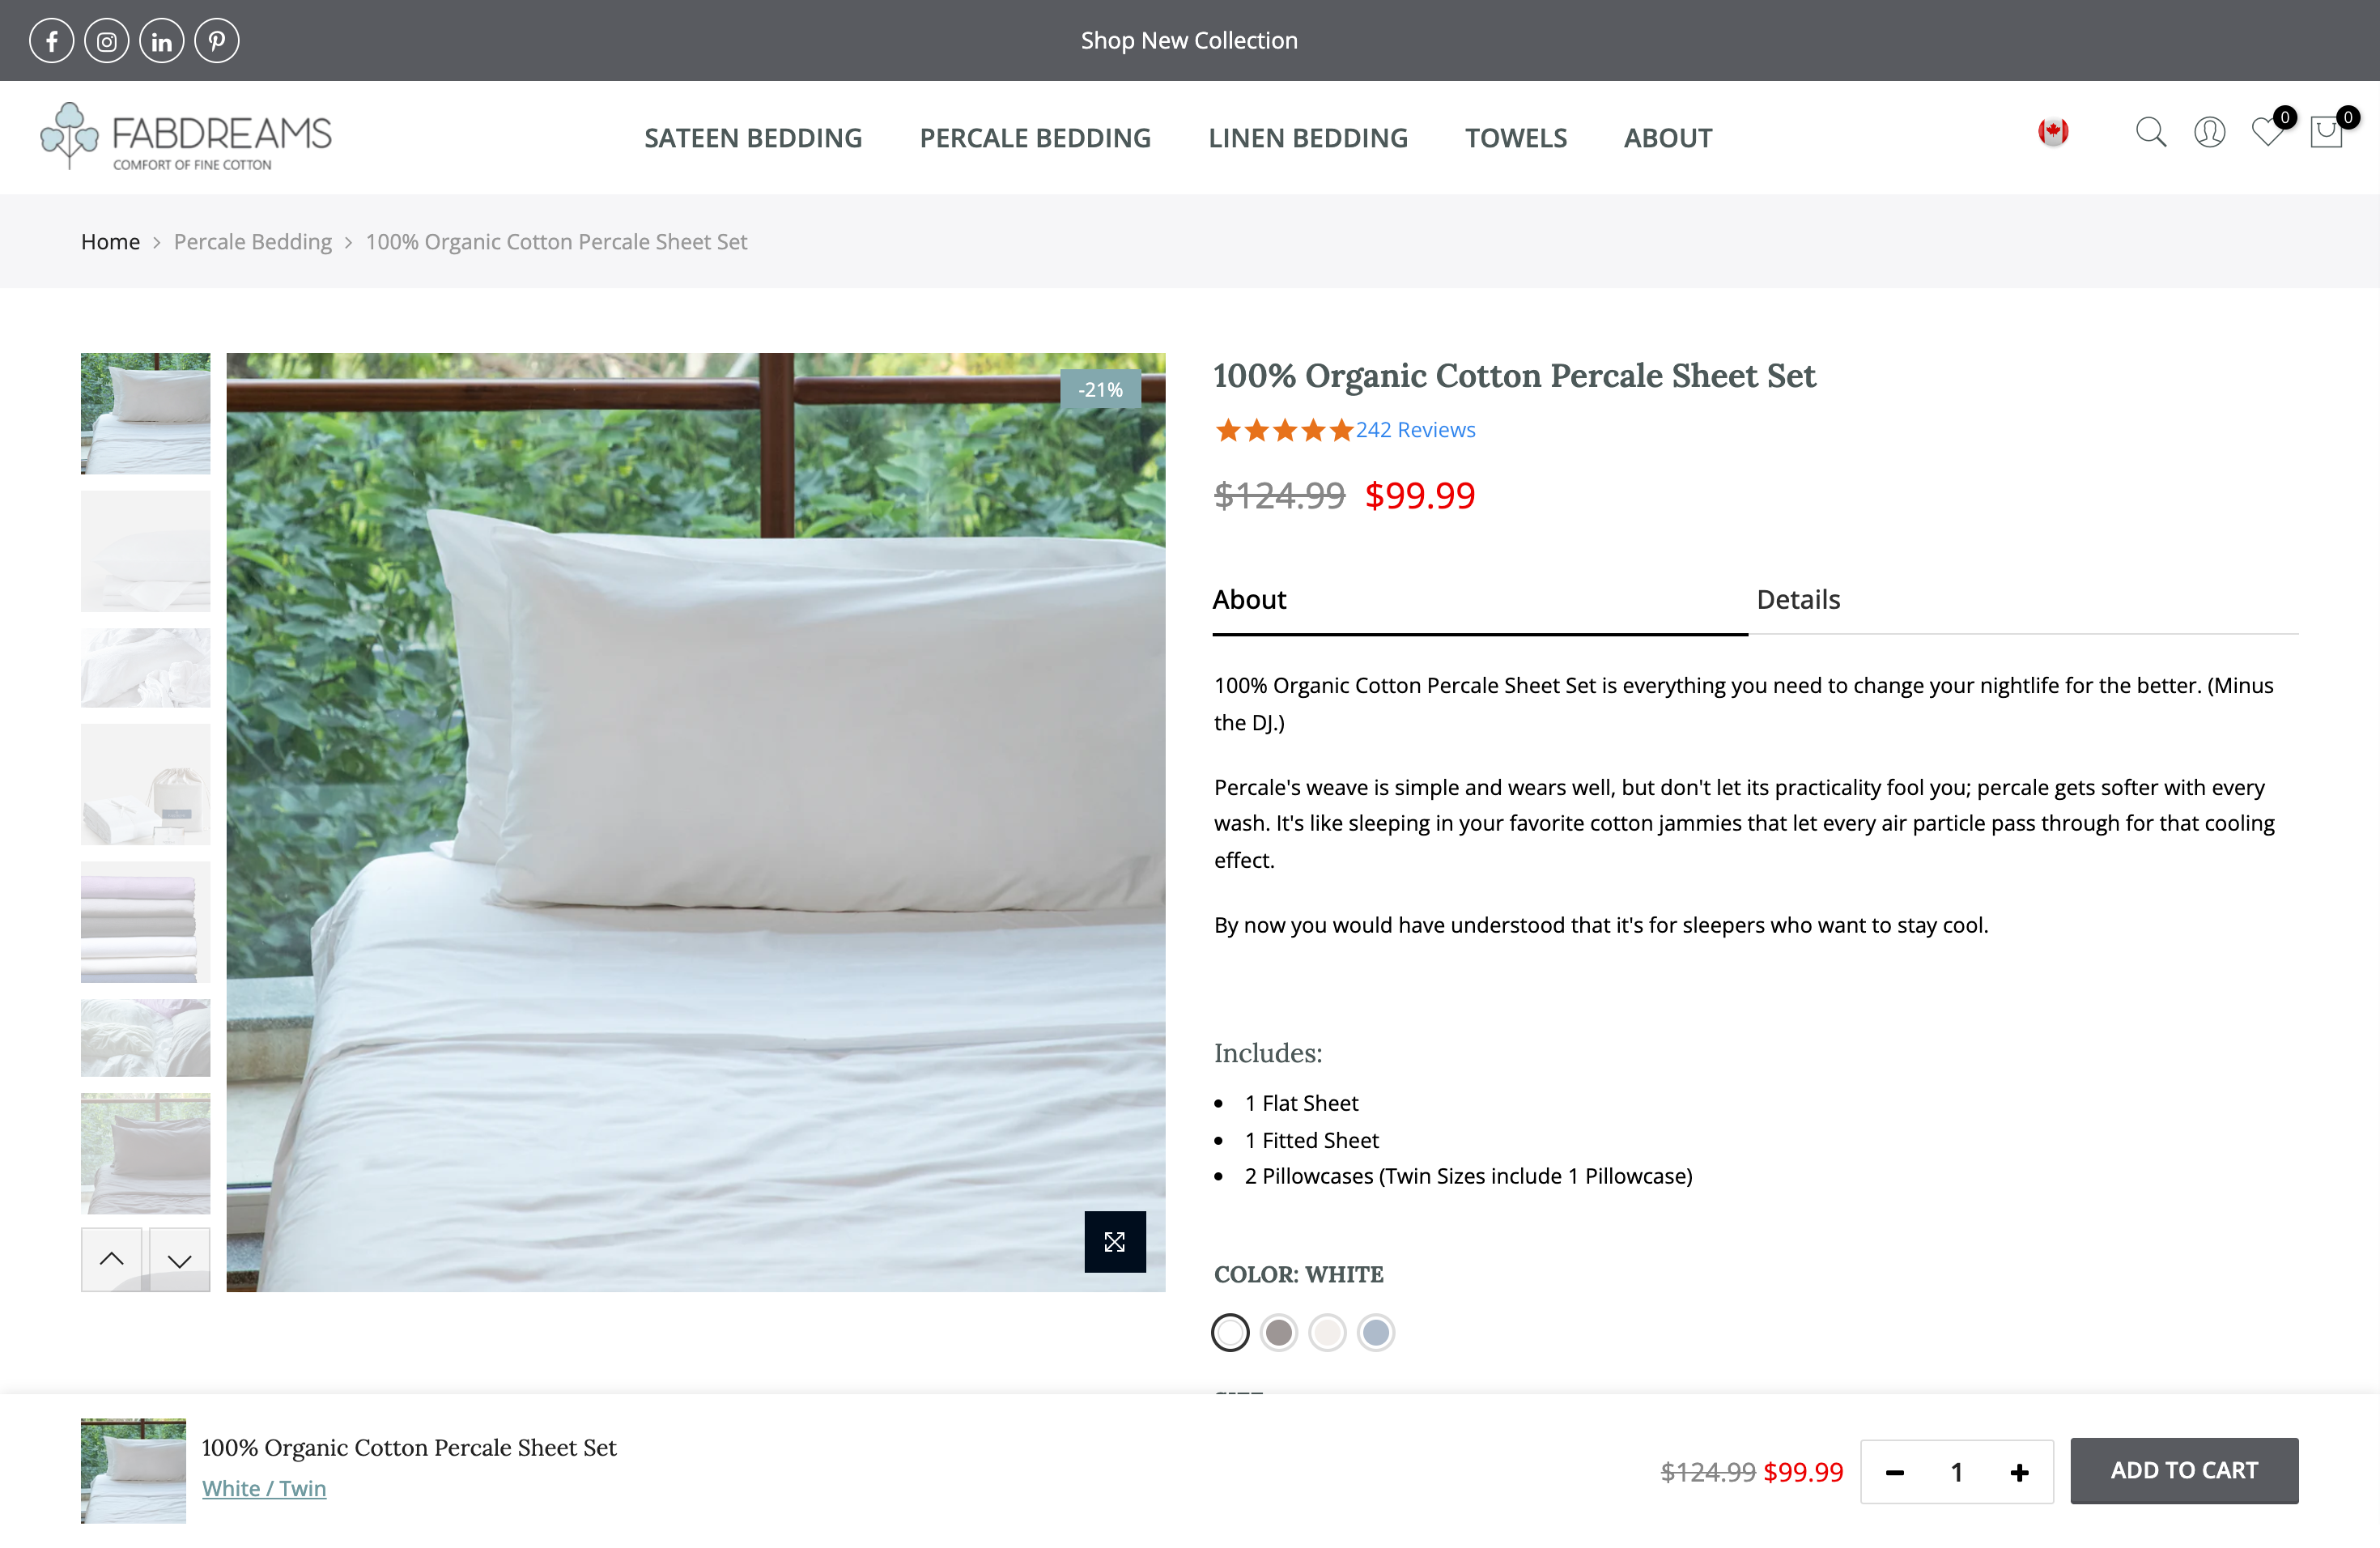Open the search magnifier icon
This screenshot has height=1548, width=2380.
tap(2150, 132)
